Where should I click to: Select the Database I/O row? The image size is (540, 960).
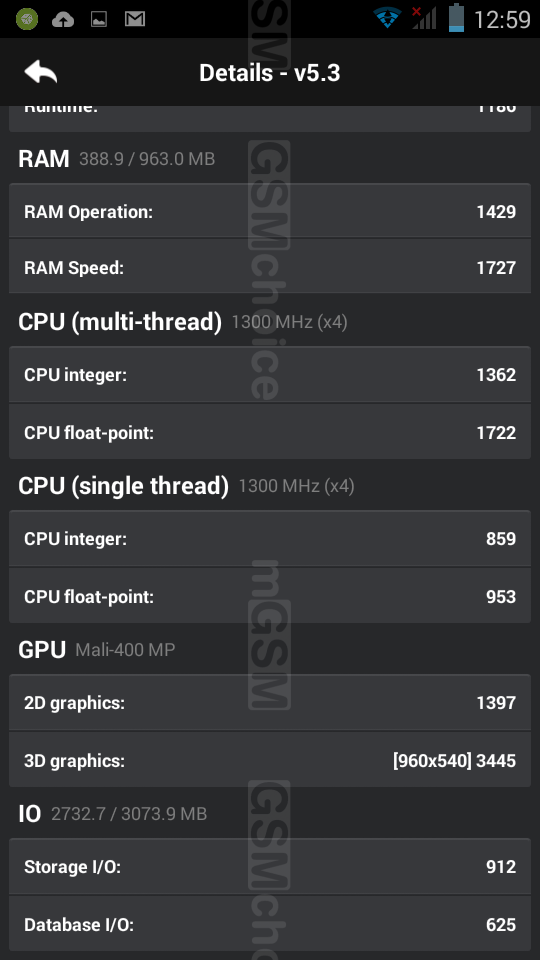point(270,924)
